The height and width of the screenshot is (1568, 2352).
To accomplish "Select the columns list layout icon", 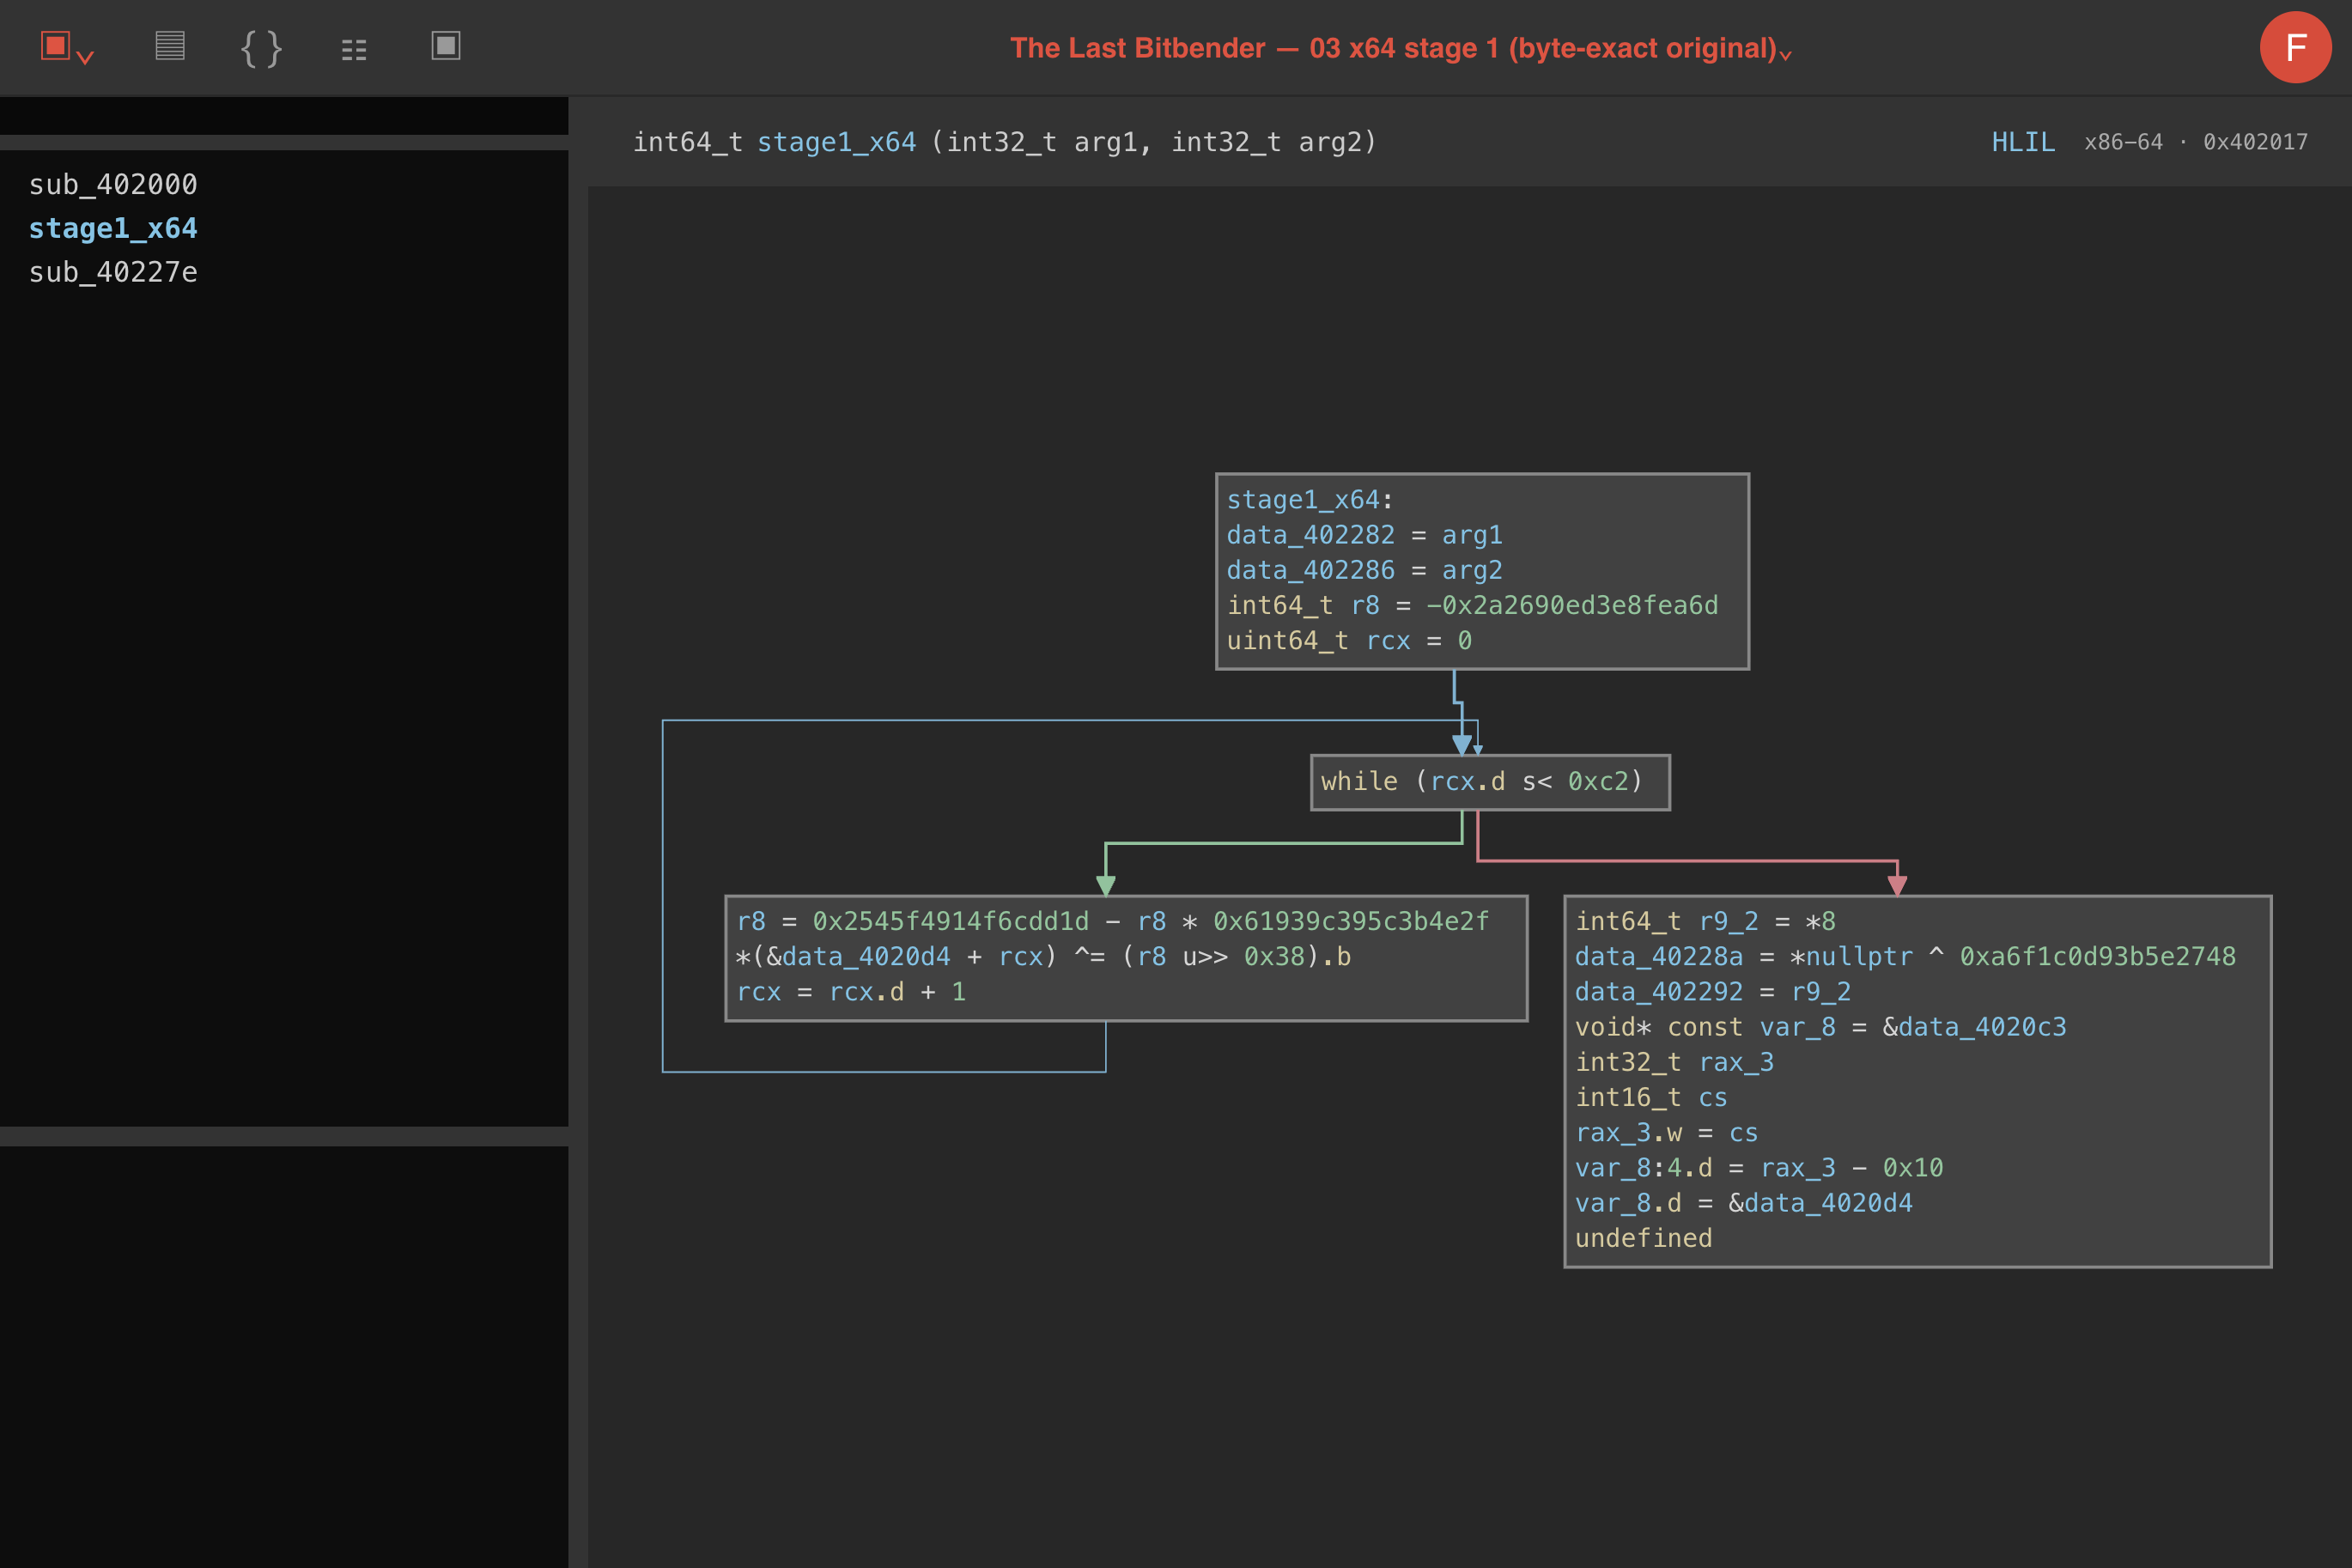I will click(x=354, y=49).
